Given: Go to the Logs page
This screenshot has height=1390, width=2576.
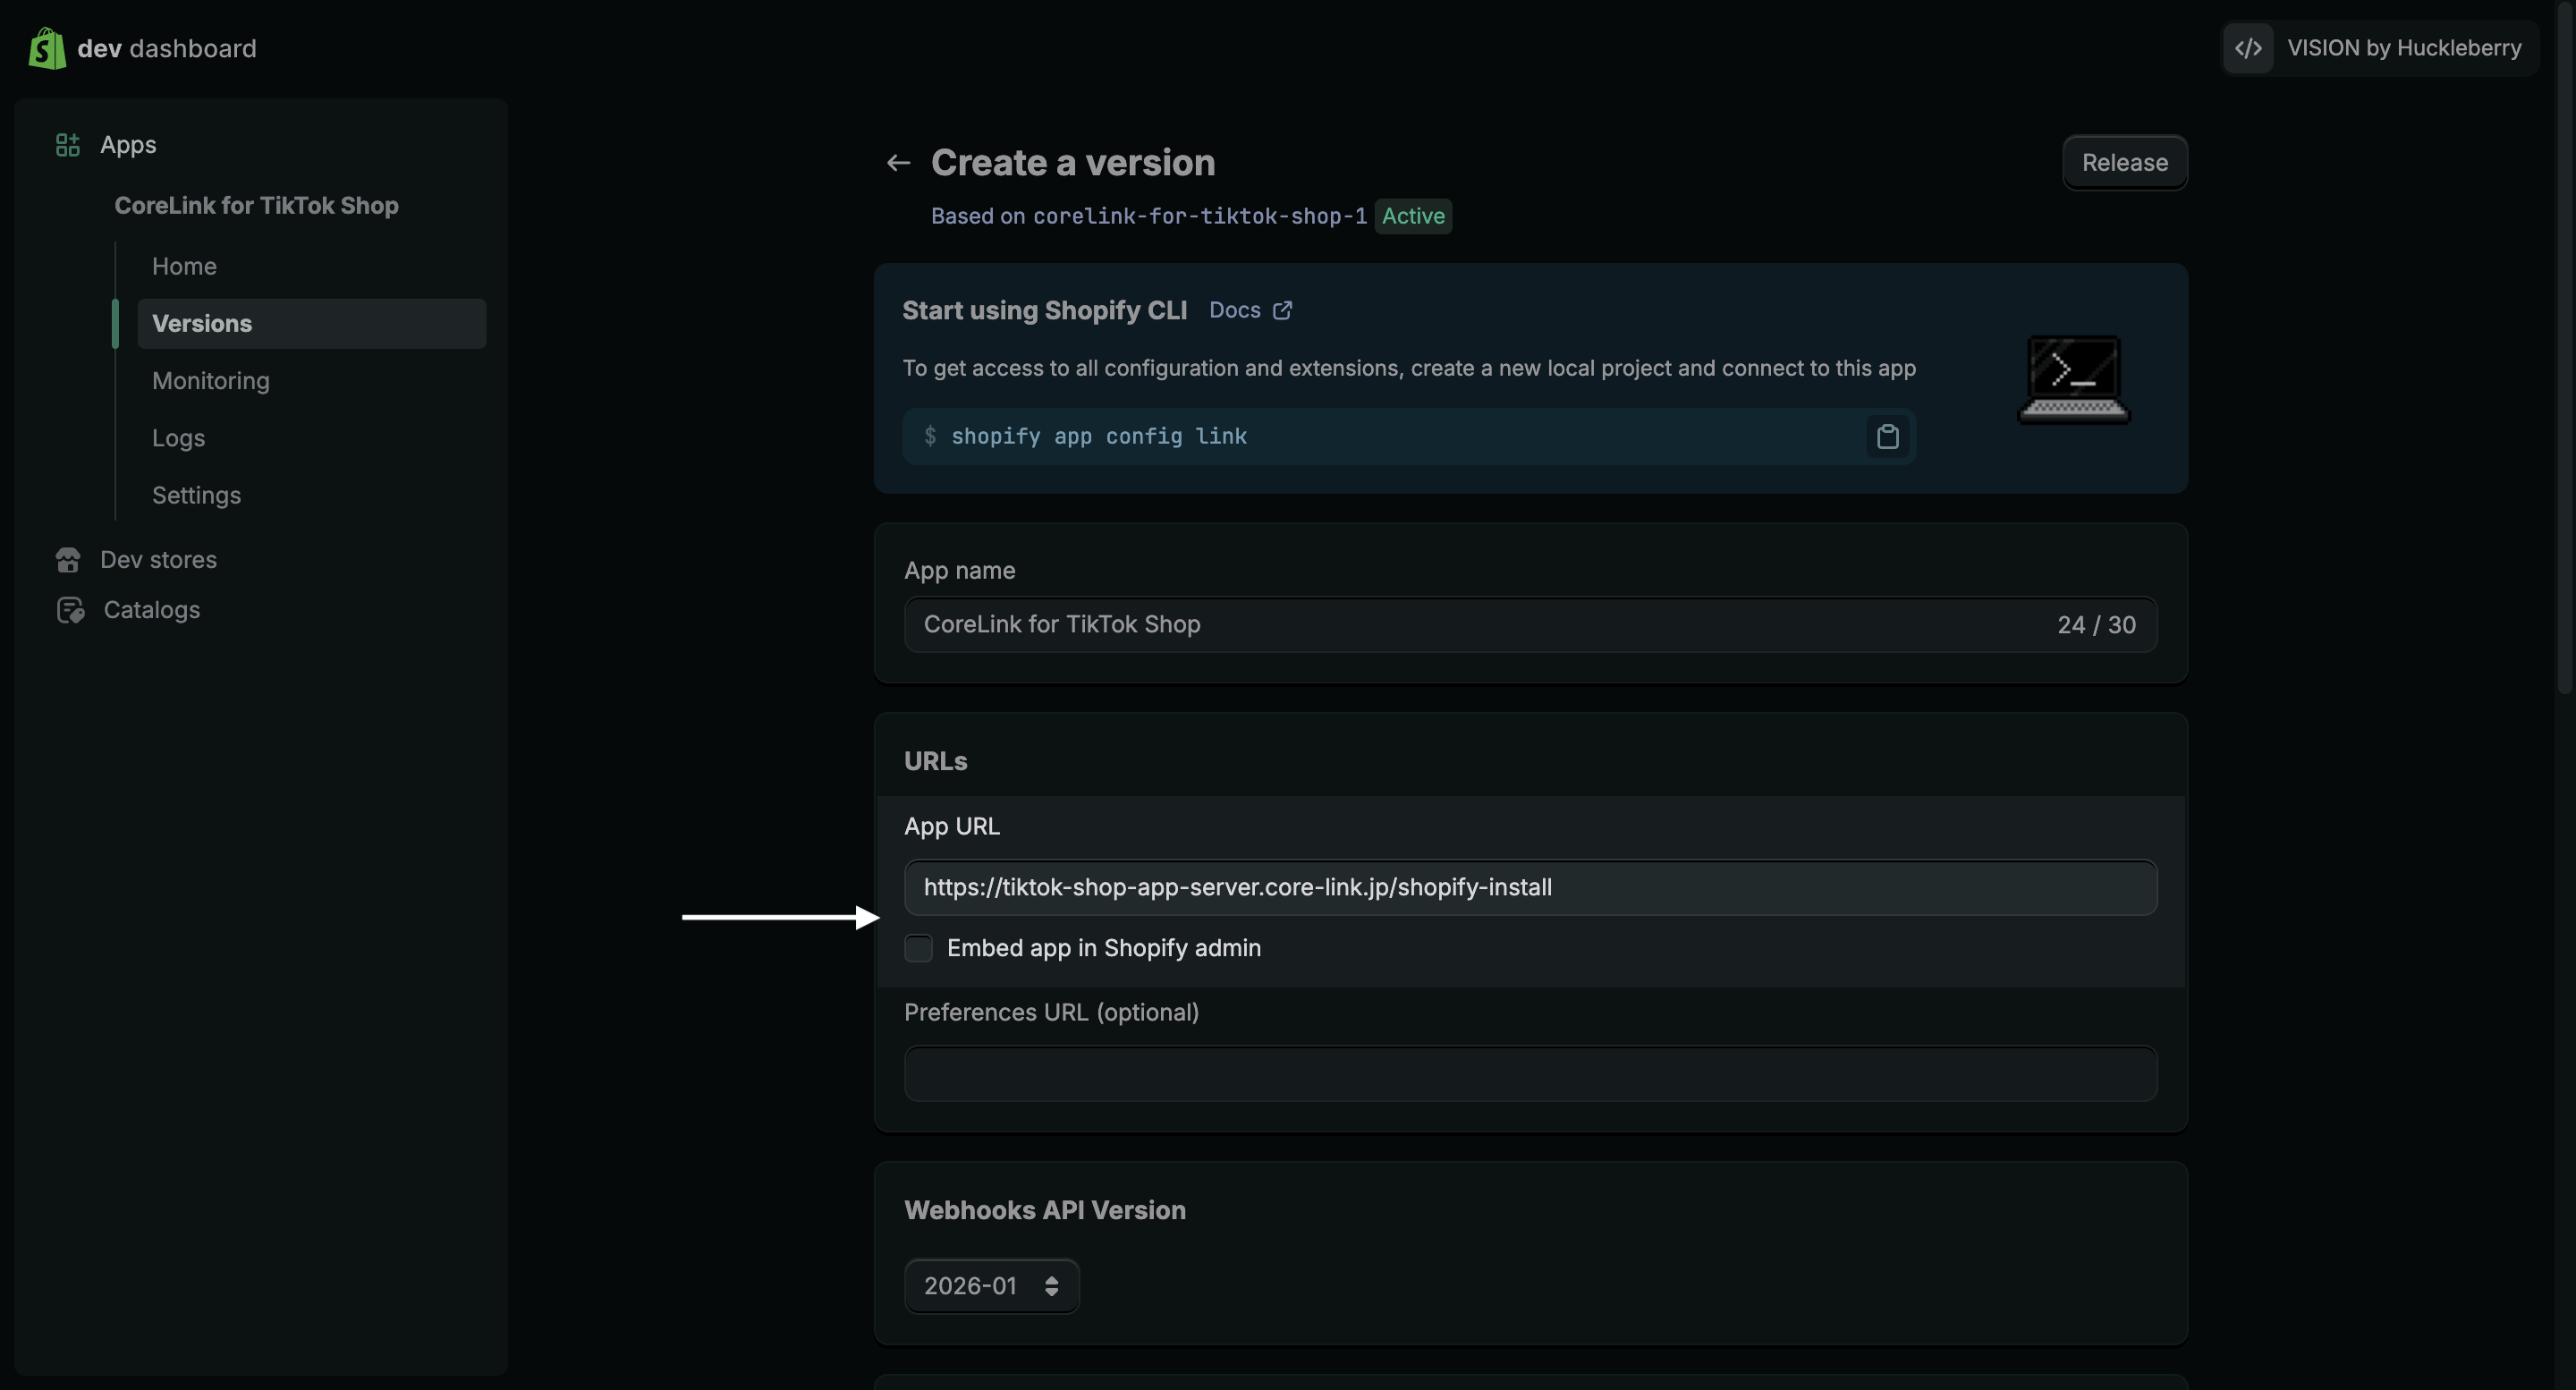Looking at the screenshot, I should click(178, 438).
